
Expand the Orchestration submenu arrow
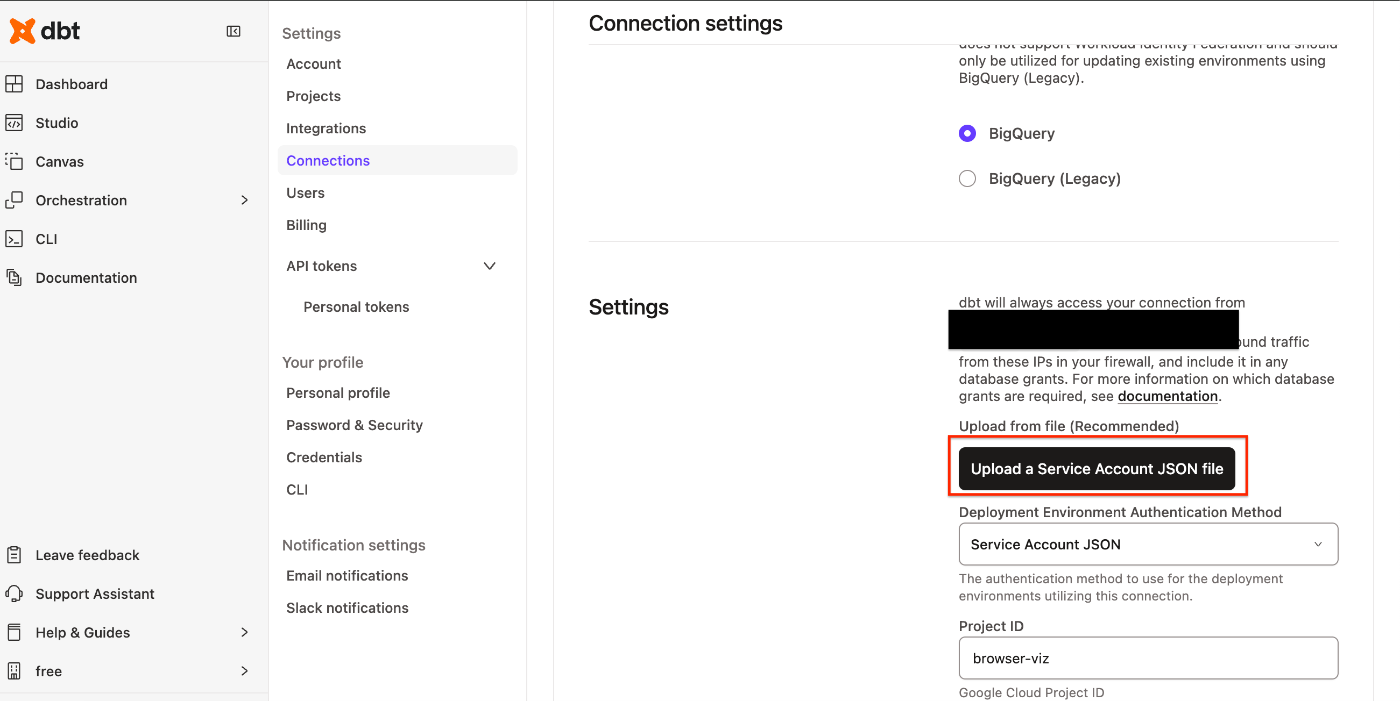click(x=244, y=200)
